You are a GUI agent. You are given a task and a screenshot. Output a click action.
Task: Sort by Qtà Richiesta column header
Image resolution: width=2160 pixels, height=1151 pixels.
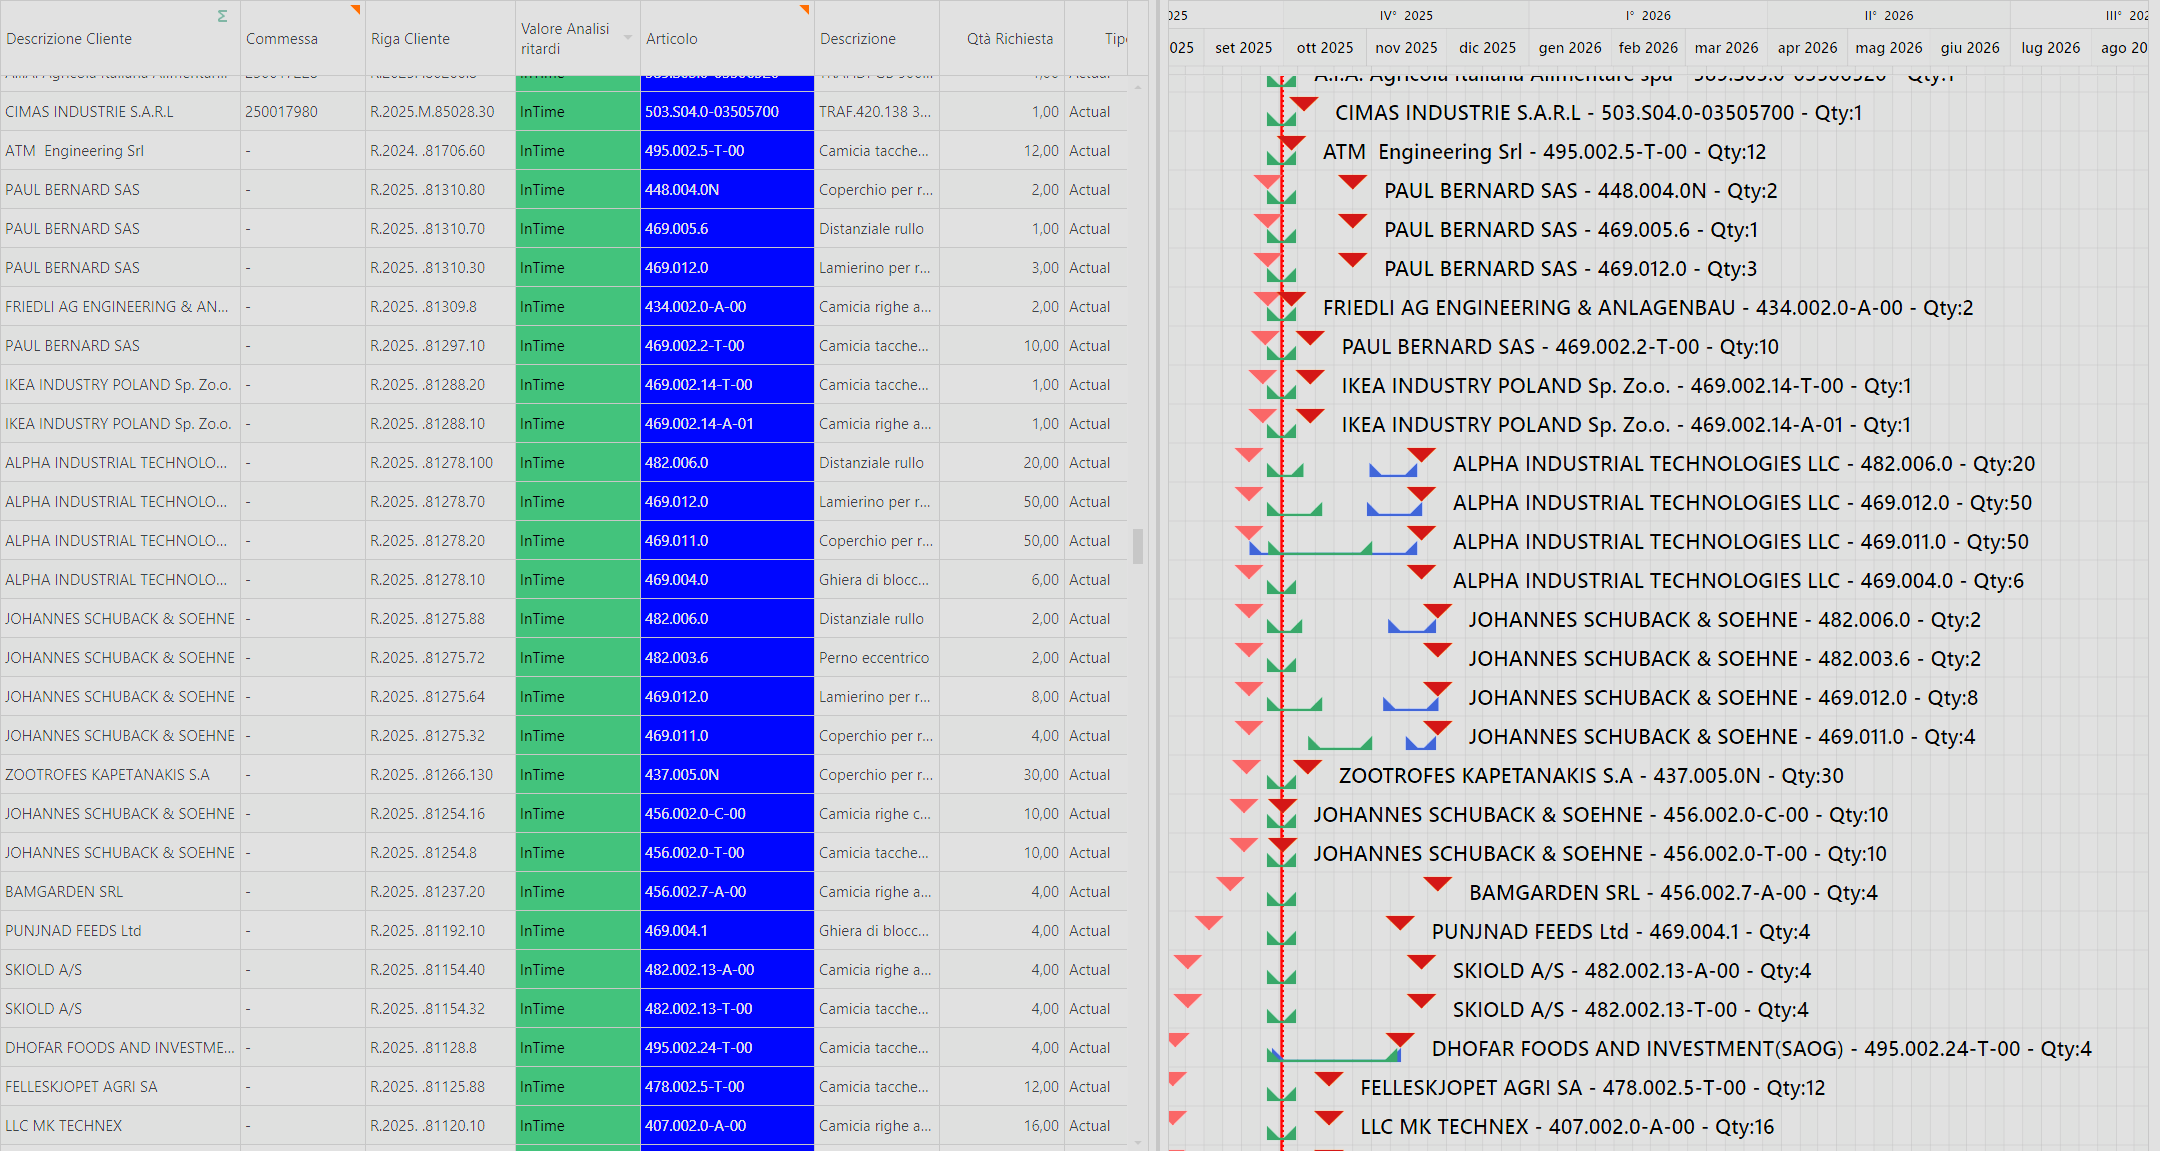[1009, 38]
